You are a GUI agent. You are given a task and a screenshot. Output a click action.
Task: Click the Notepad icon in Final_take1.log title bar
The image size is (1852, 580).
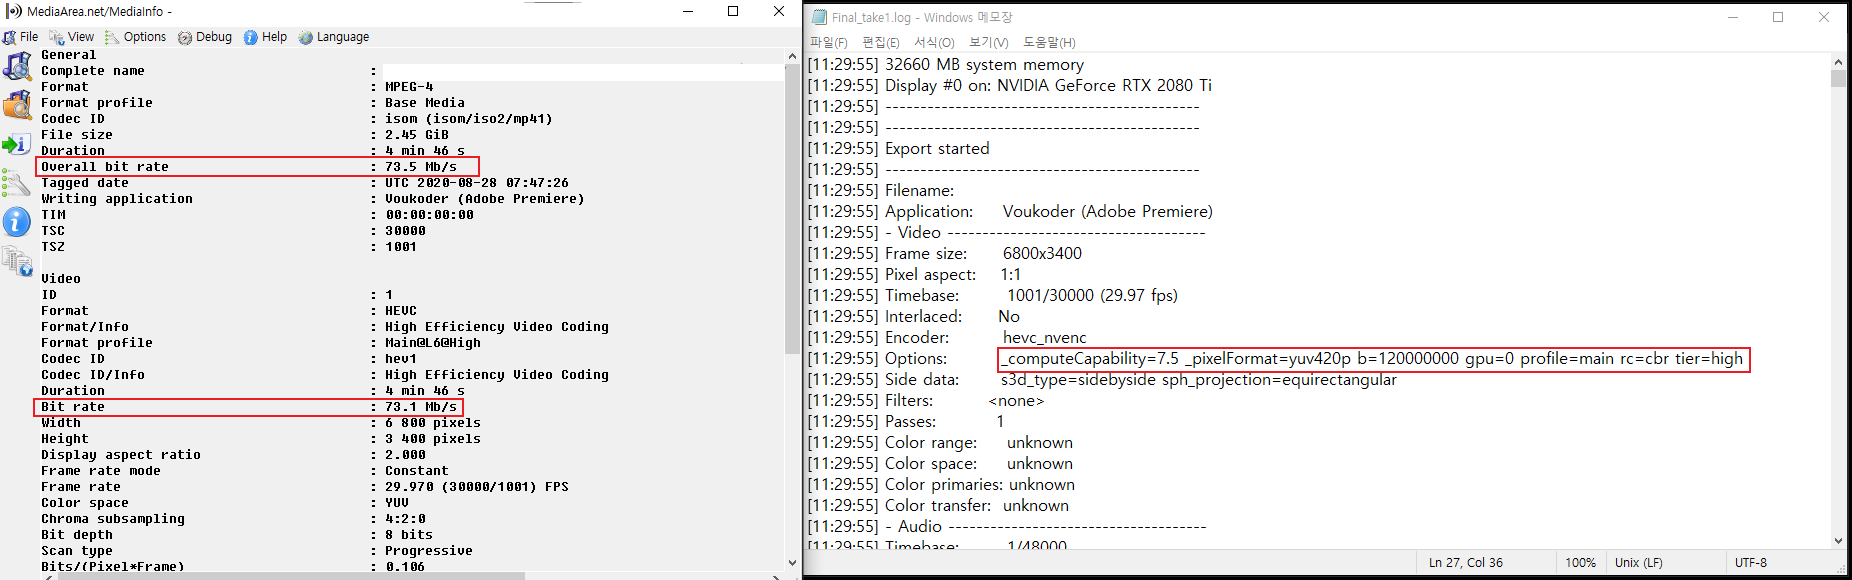point(820,17)
